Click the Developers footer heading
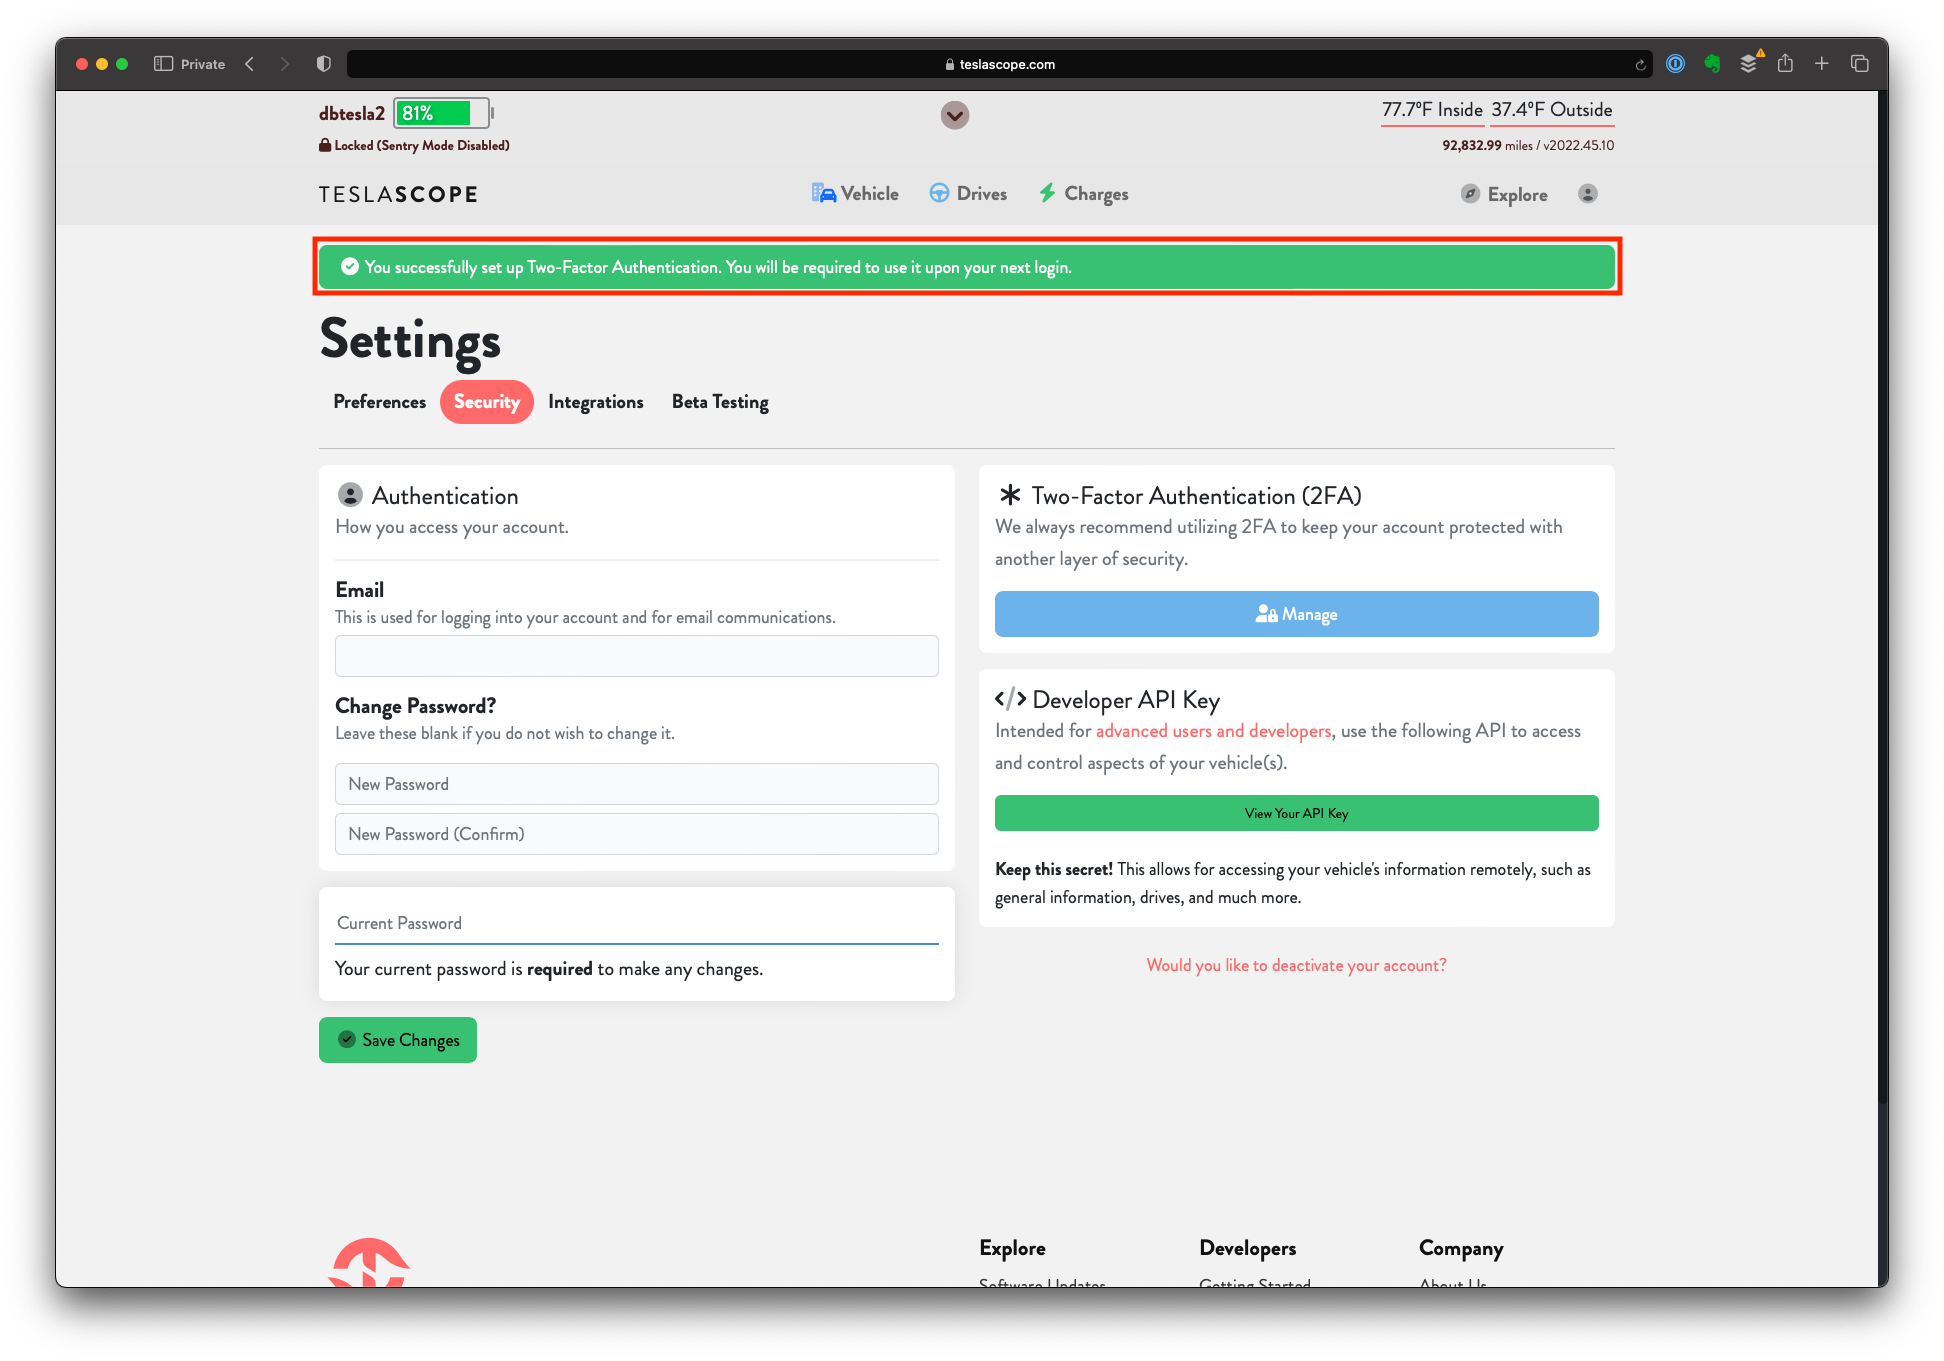 click(x=1248, y=1248)
